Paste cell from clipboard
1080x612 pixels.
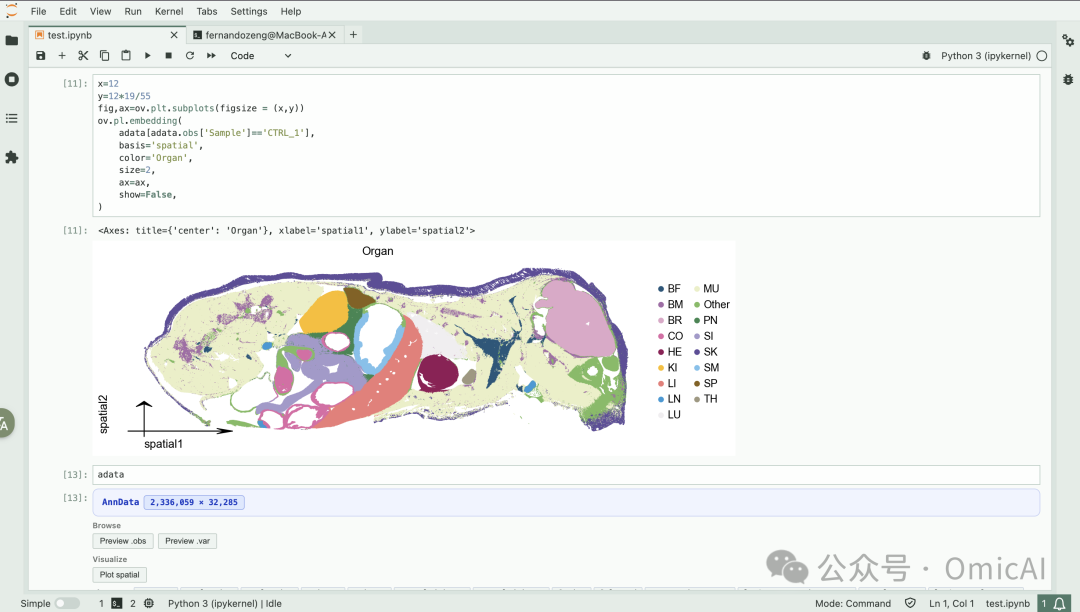pyautogui.click(x=126, y=56)
